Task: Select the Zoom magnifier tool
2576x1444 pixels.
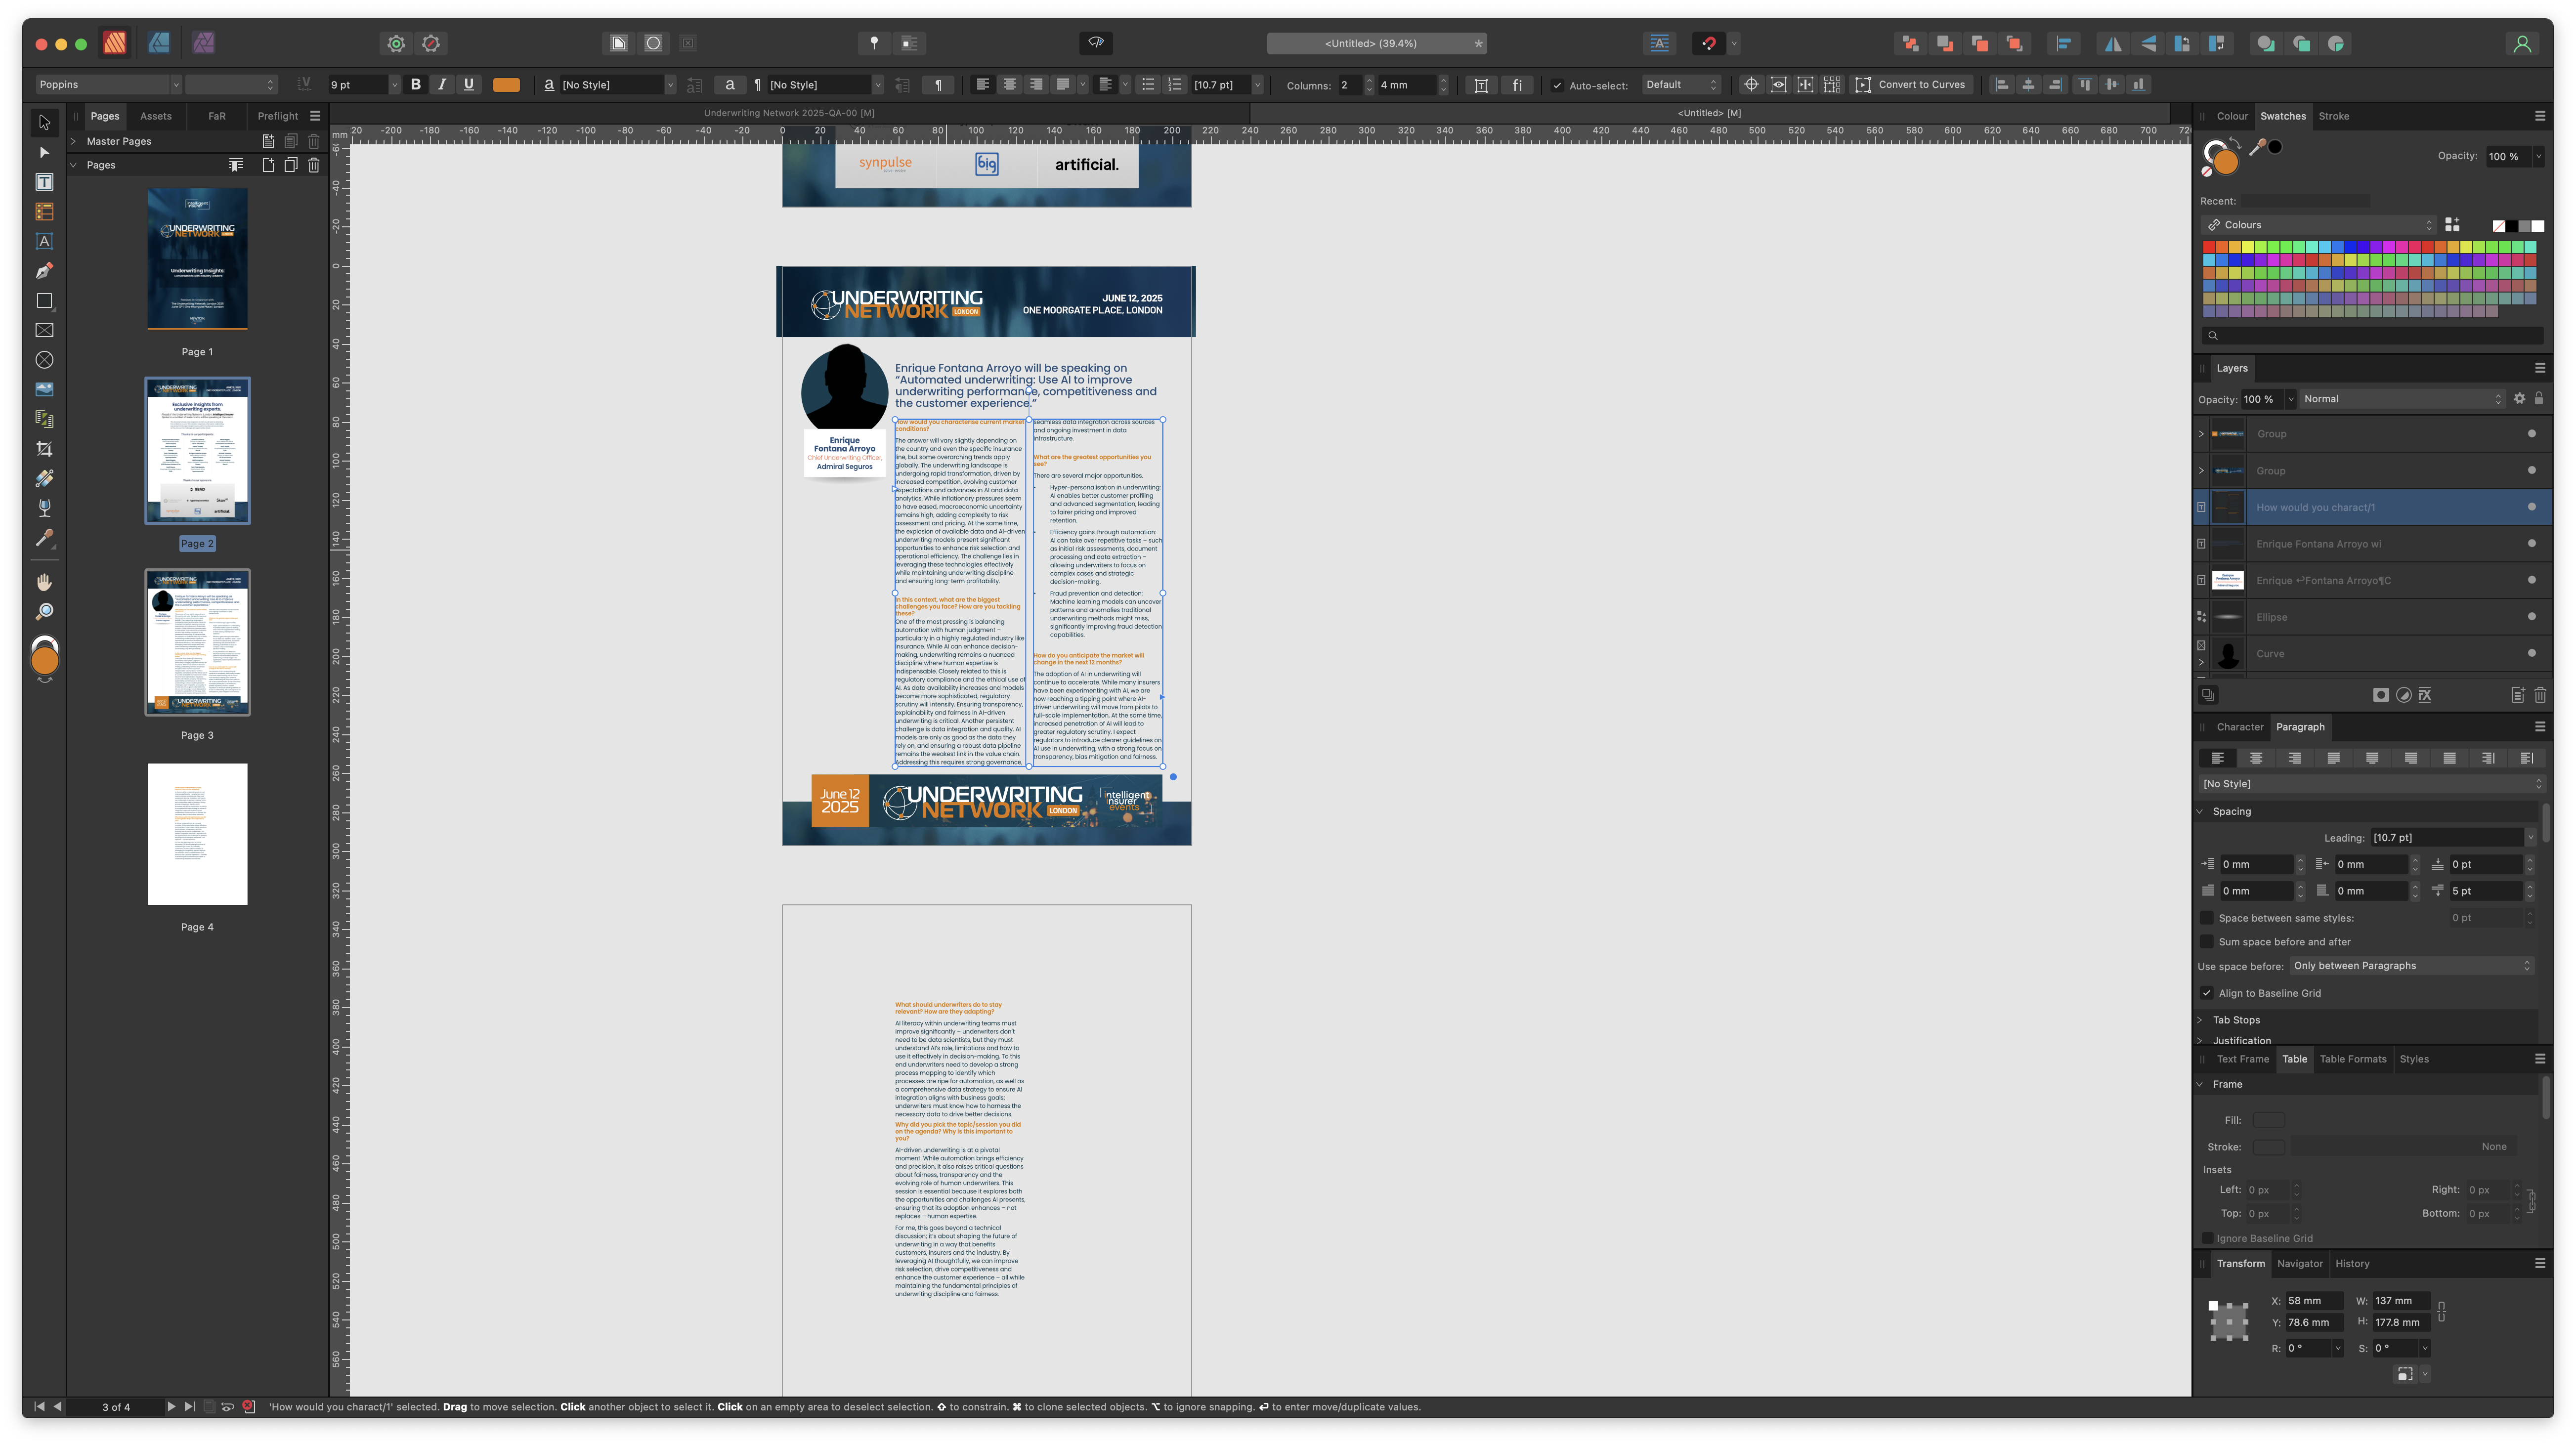Action: click(x=44, y=612)
